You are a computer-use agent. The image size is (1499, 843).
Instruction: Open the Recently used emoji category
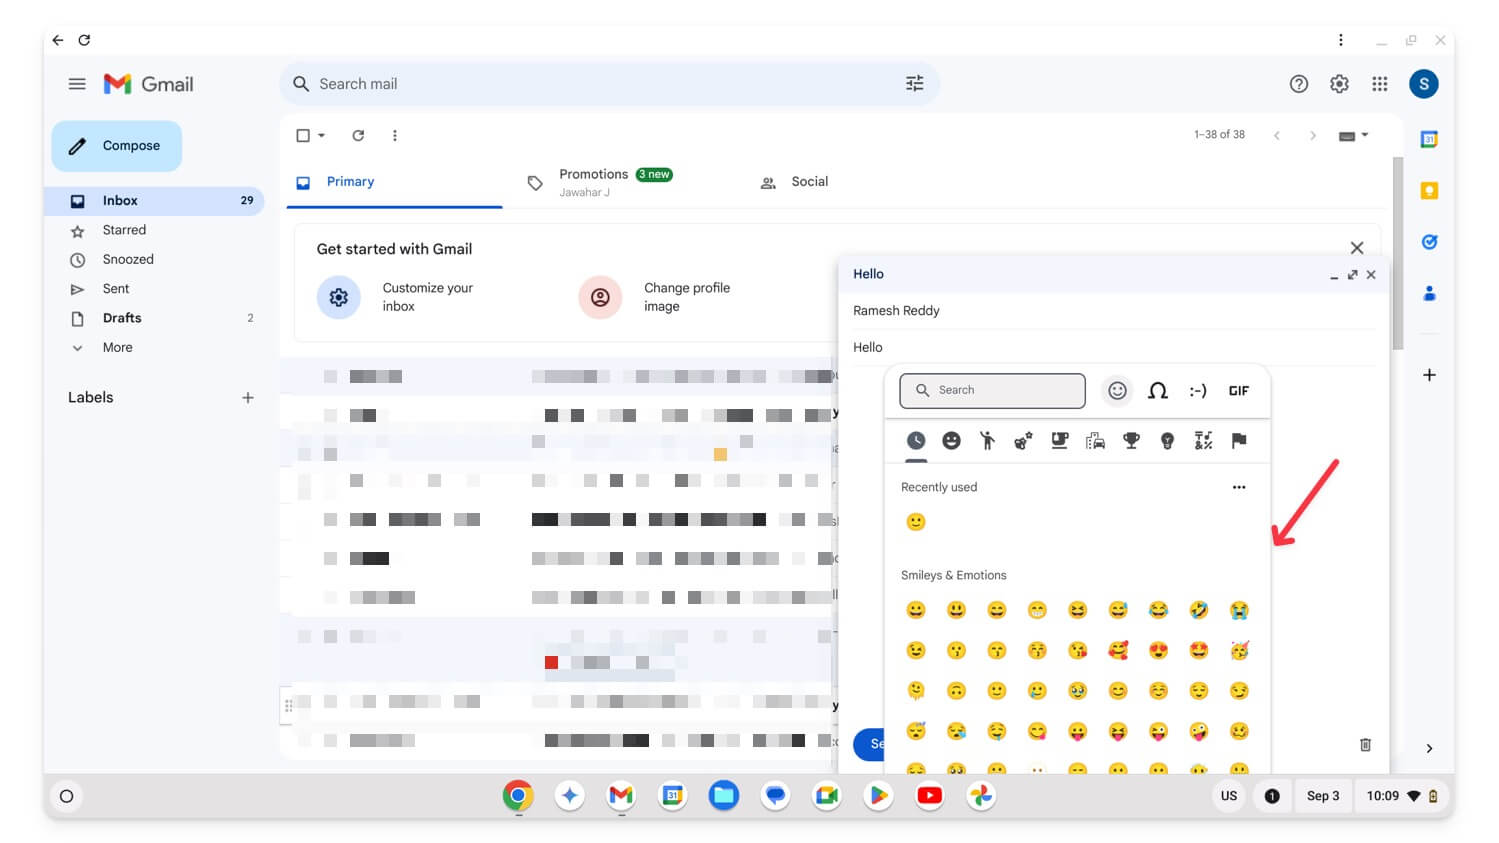[x=915, y=440]
